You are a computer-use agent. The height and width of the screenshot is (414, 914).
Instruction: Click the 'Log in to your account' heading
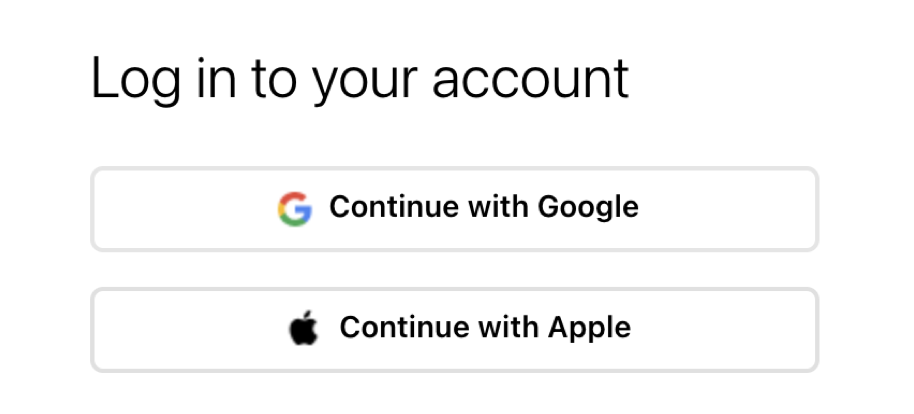tap(360, 80)
